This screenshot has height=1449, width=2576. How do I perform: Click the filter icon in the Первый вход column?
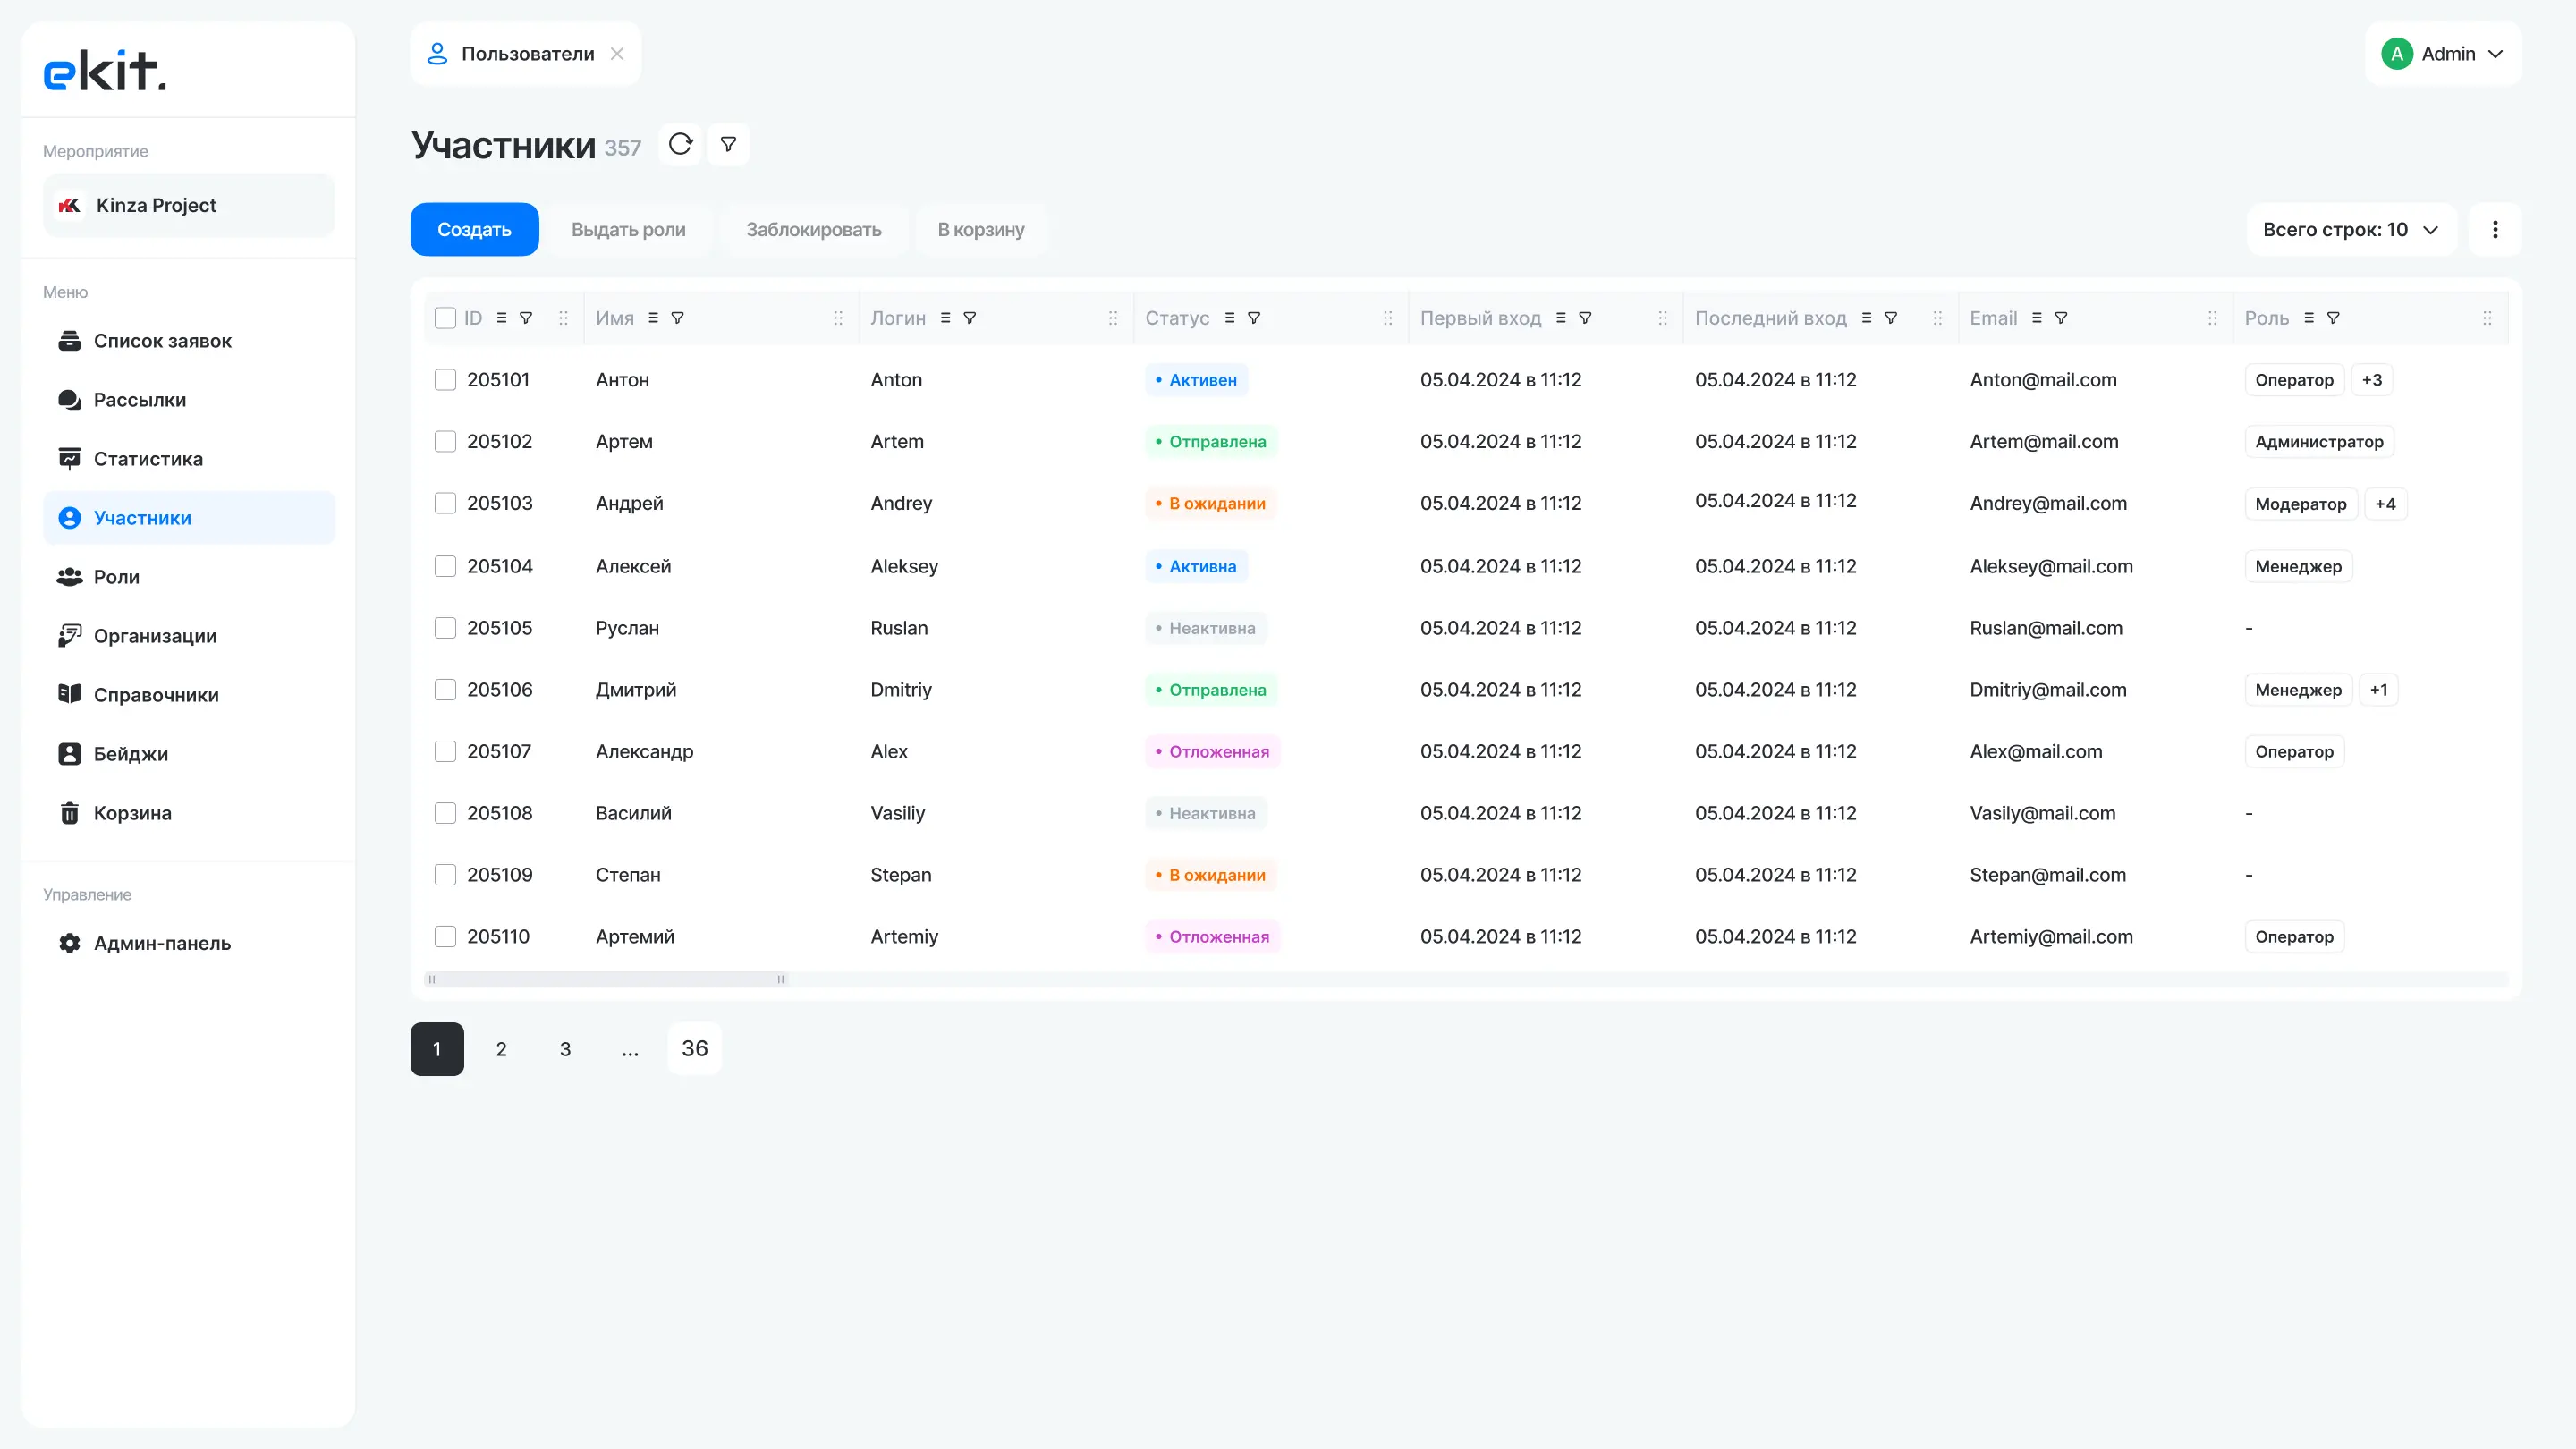(x=1585, y=318)
